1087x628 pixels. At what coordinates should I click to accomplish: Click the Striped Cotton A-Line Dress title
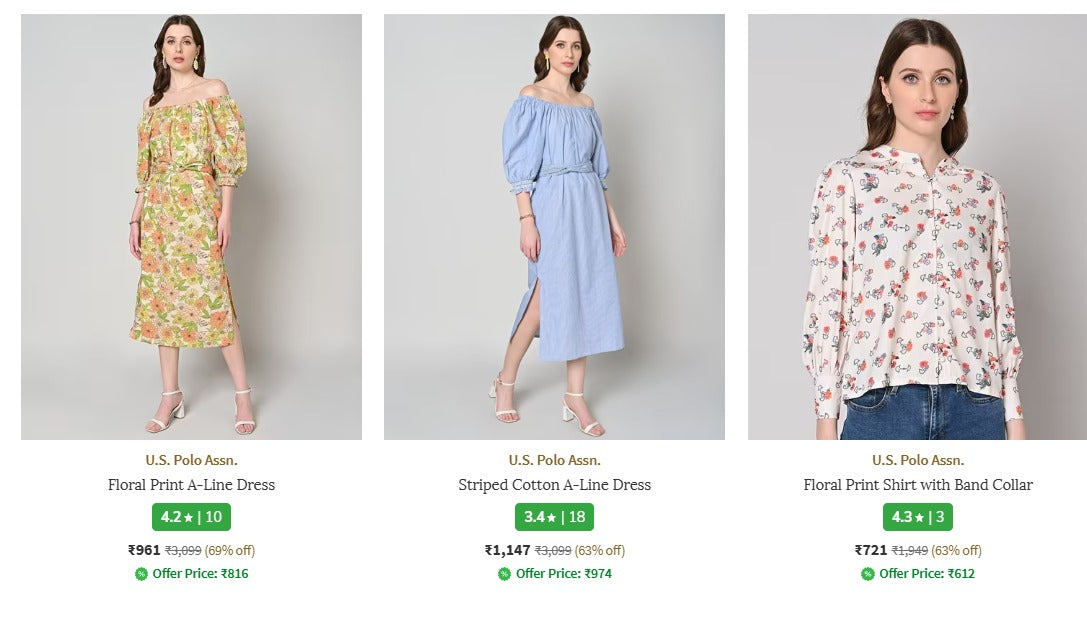point(554,485)
